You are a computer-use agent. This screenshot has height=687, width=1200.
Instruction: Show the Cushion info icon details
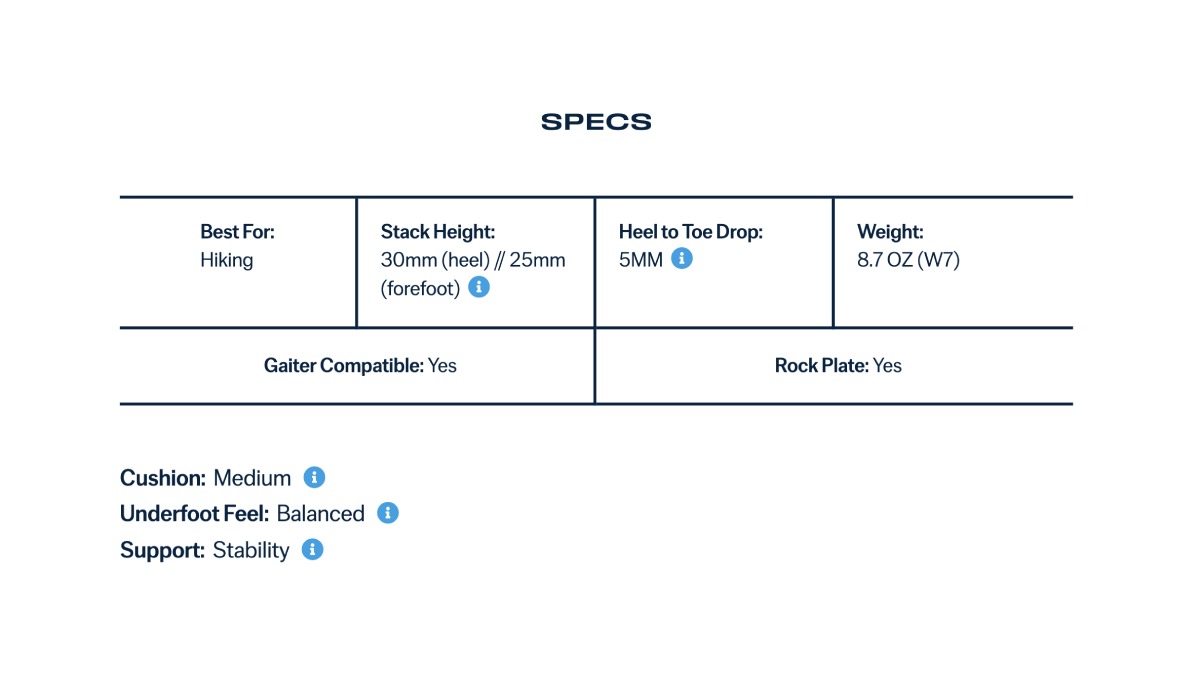pyautogui.click(x=314, y=477)
